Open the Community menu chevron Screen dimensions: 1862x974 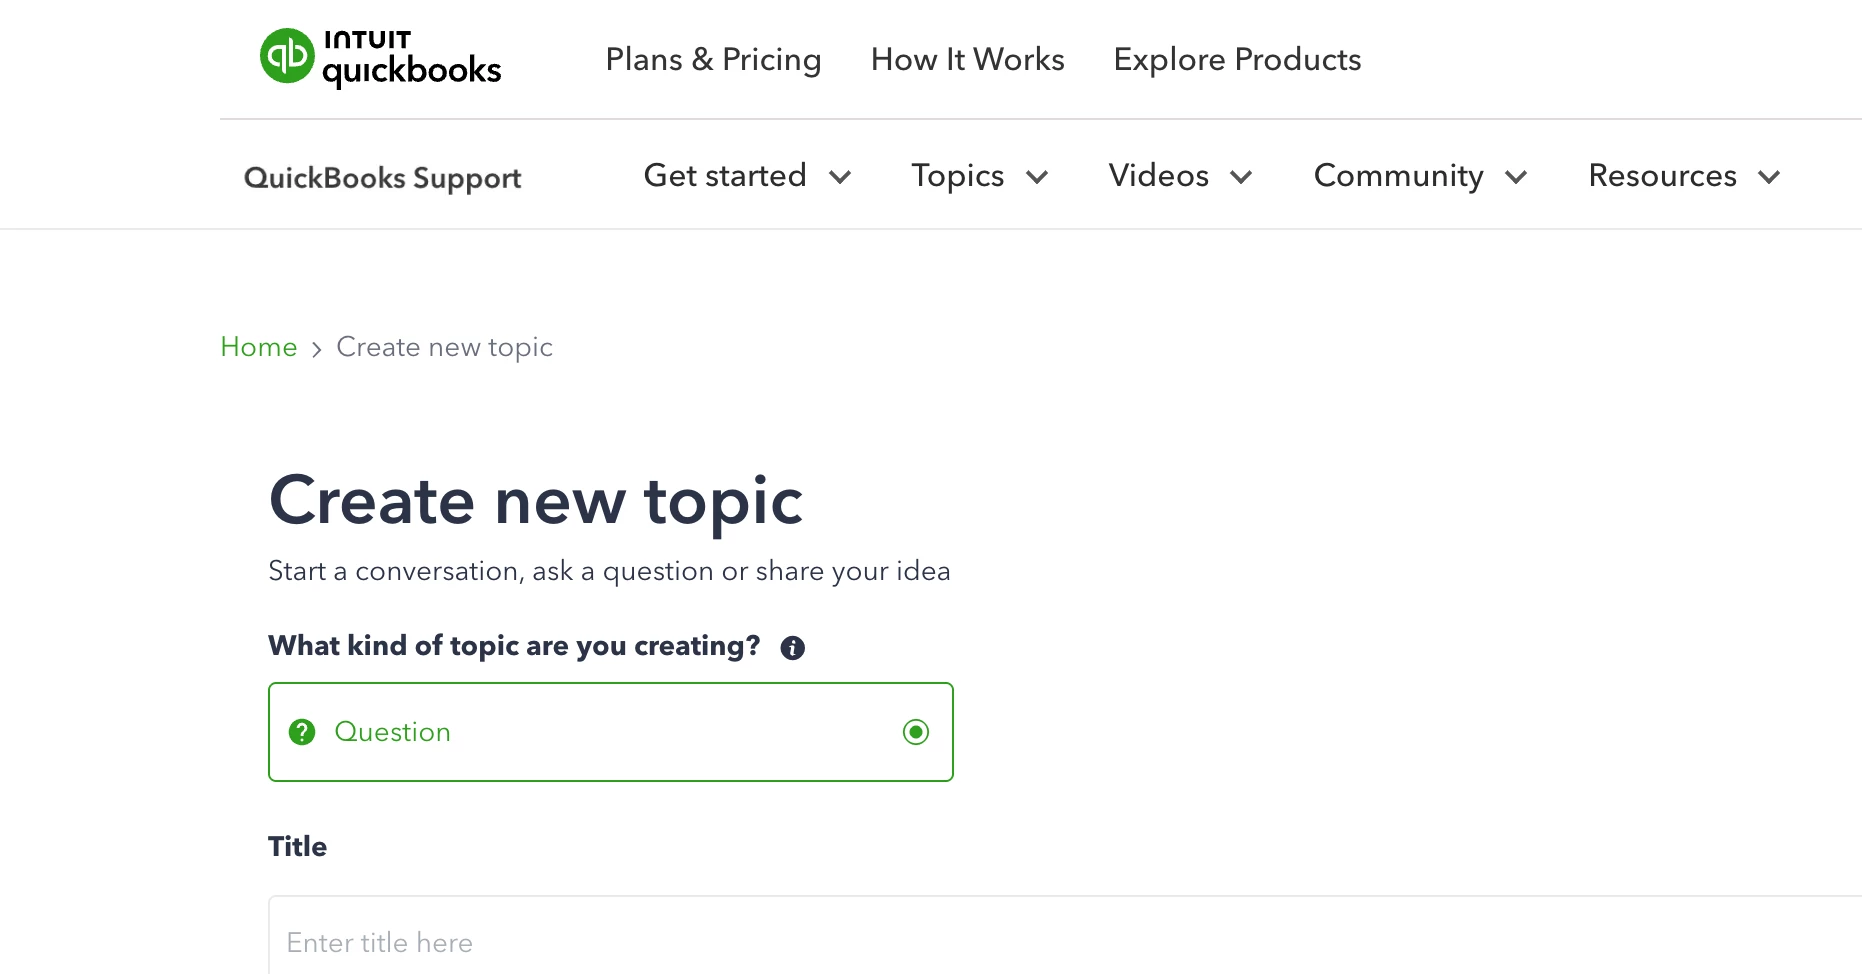coord(1516,177)
